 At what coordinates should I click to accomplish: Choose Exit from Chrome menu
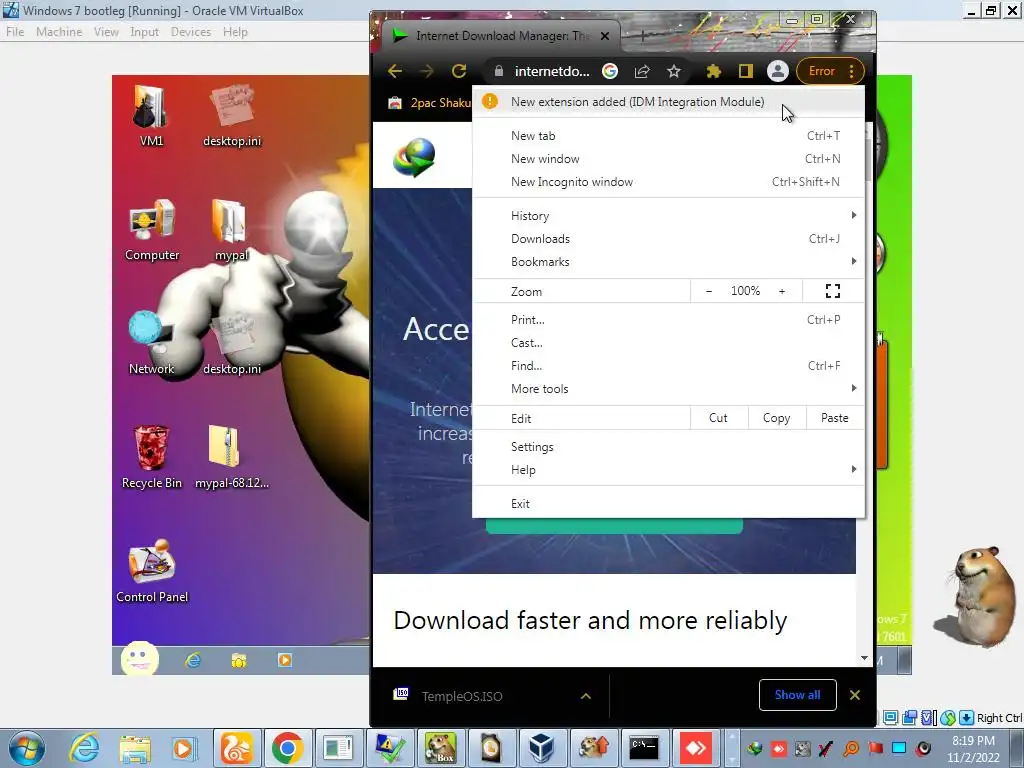tap(668, 504)
